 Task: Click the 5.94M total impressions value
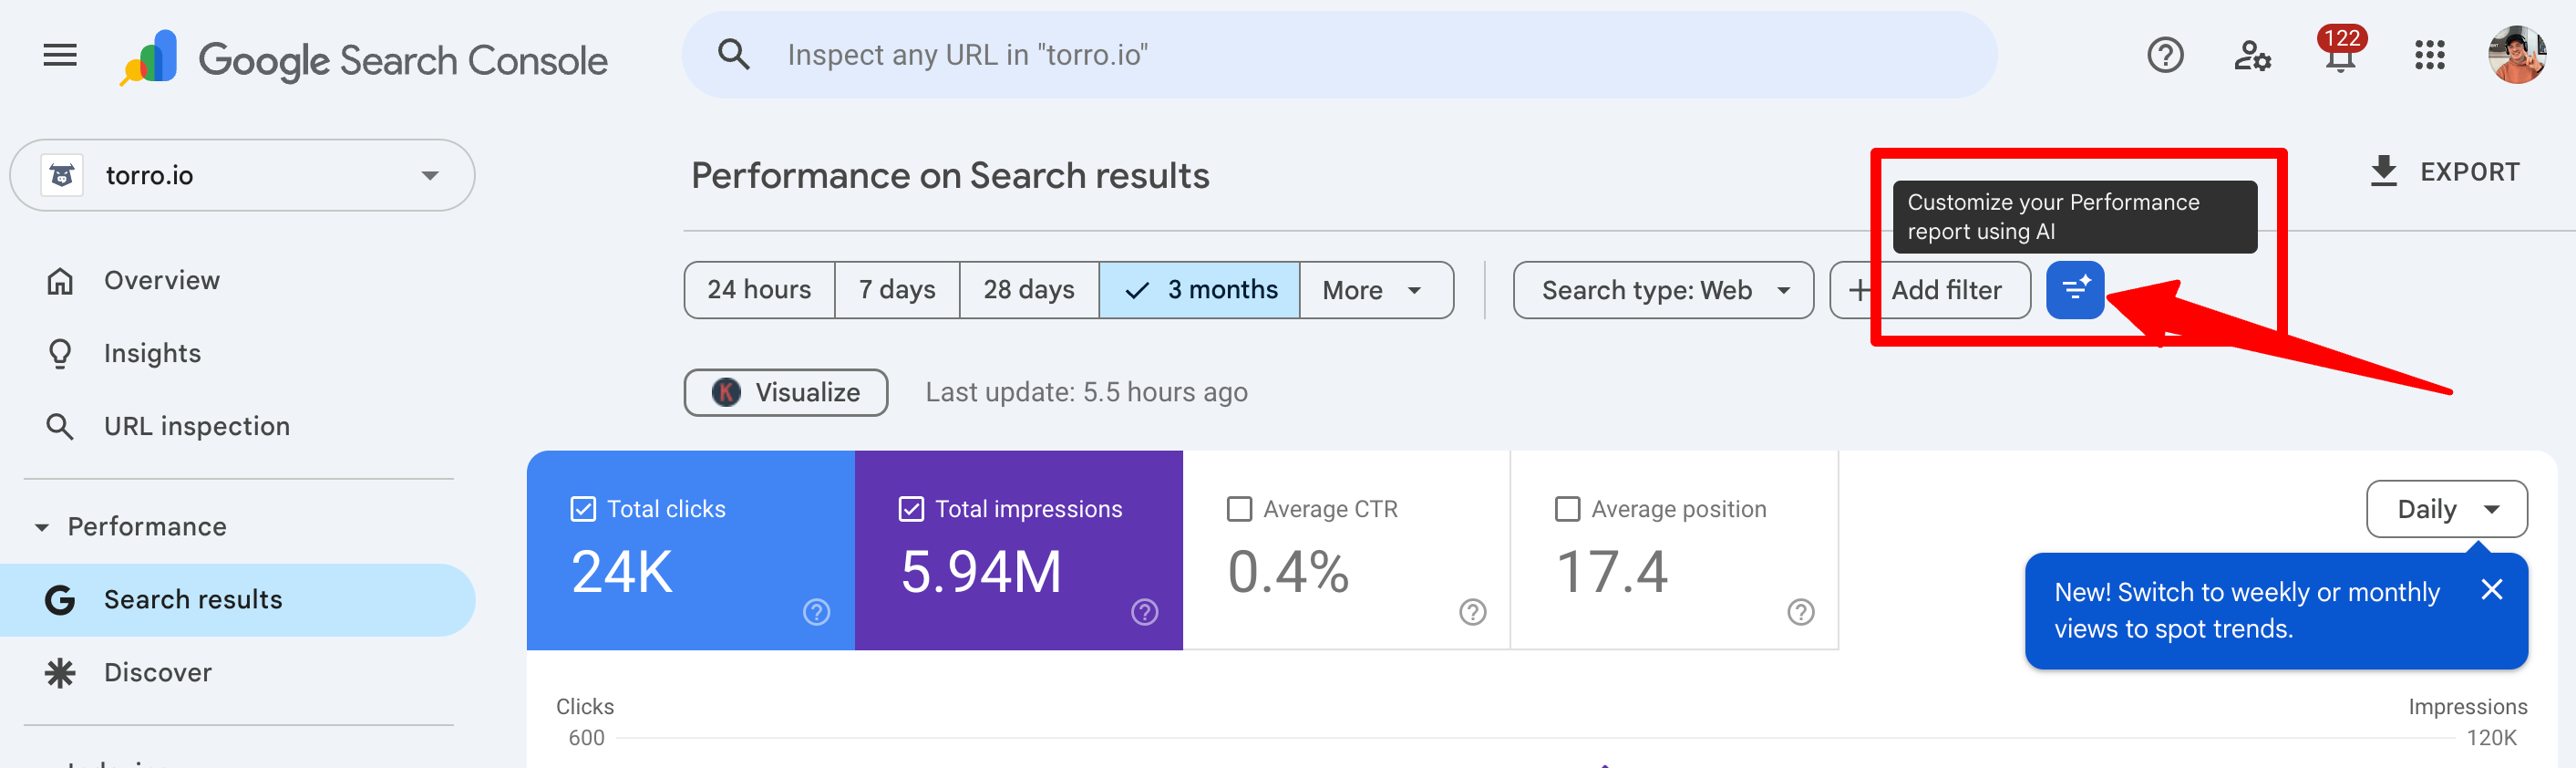pyautogui.click(x=981, y=572)
